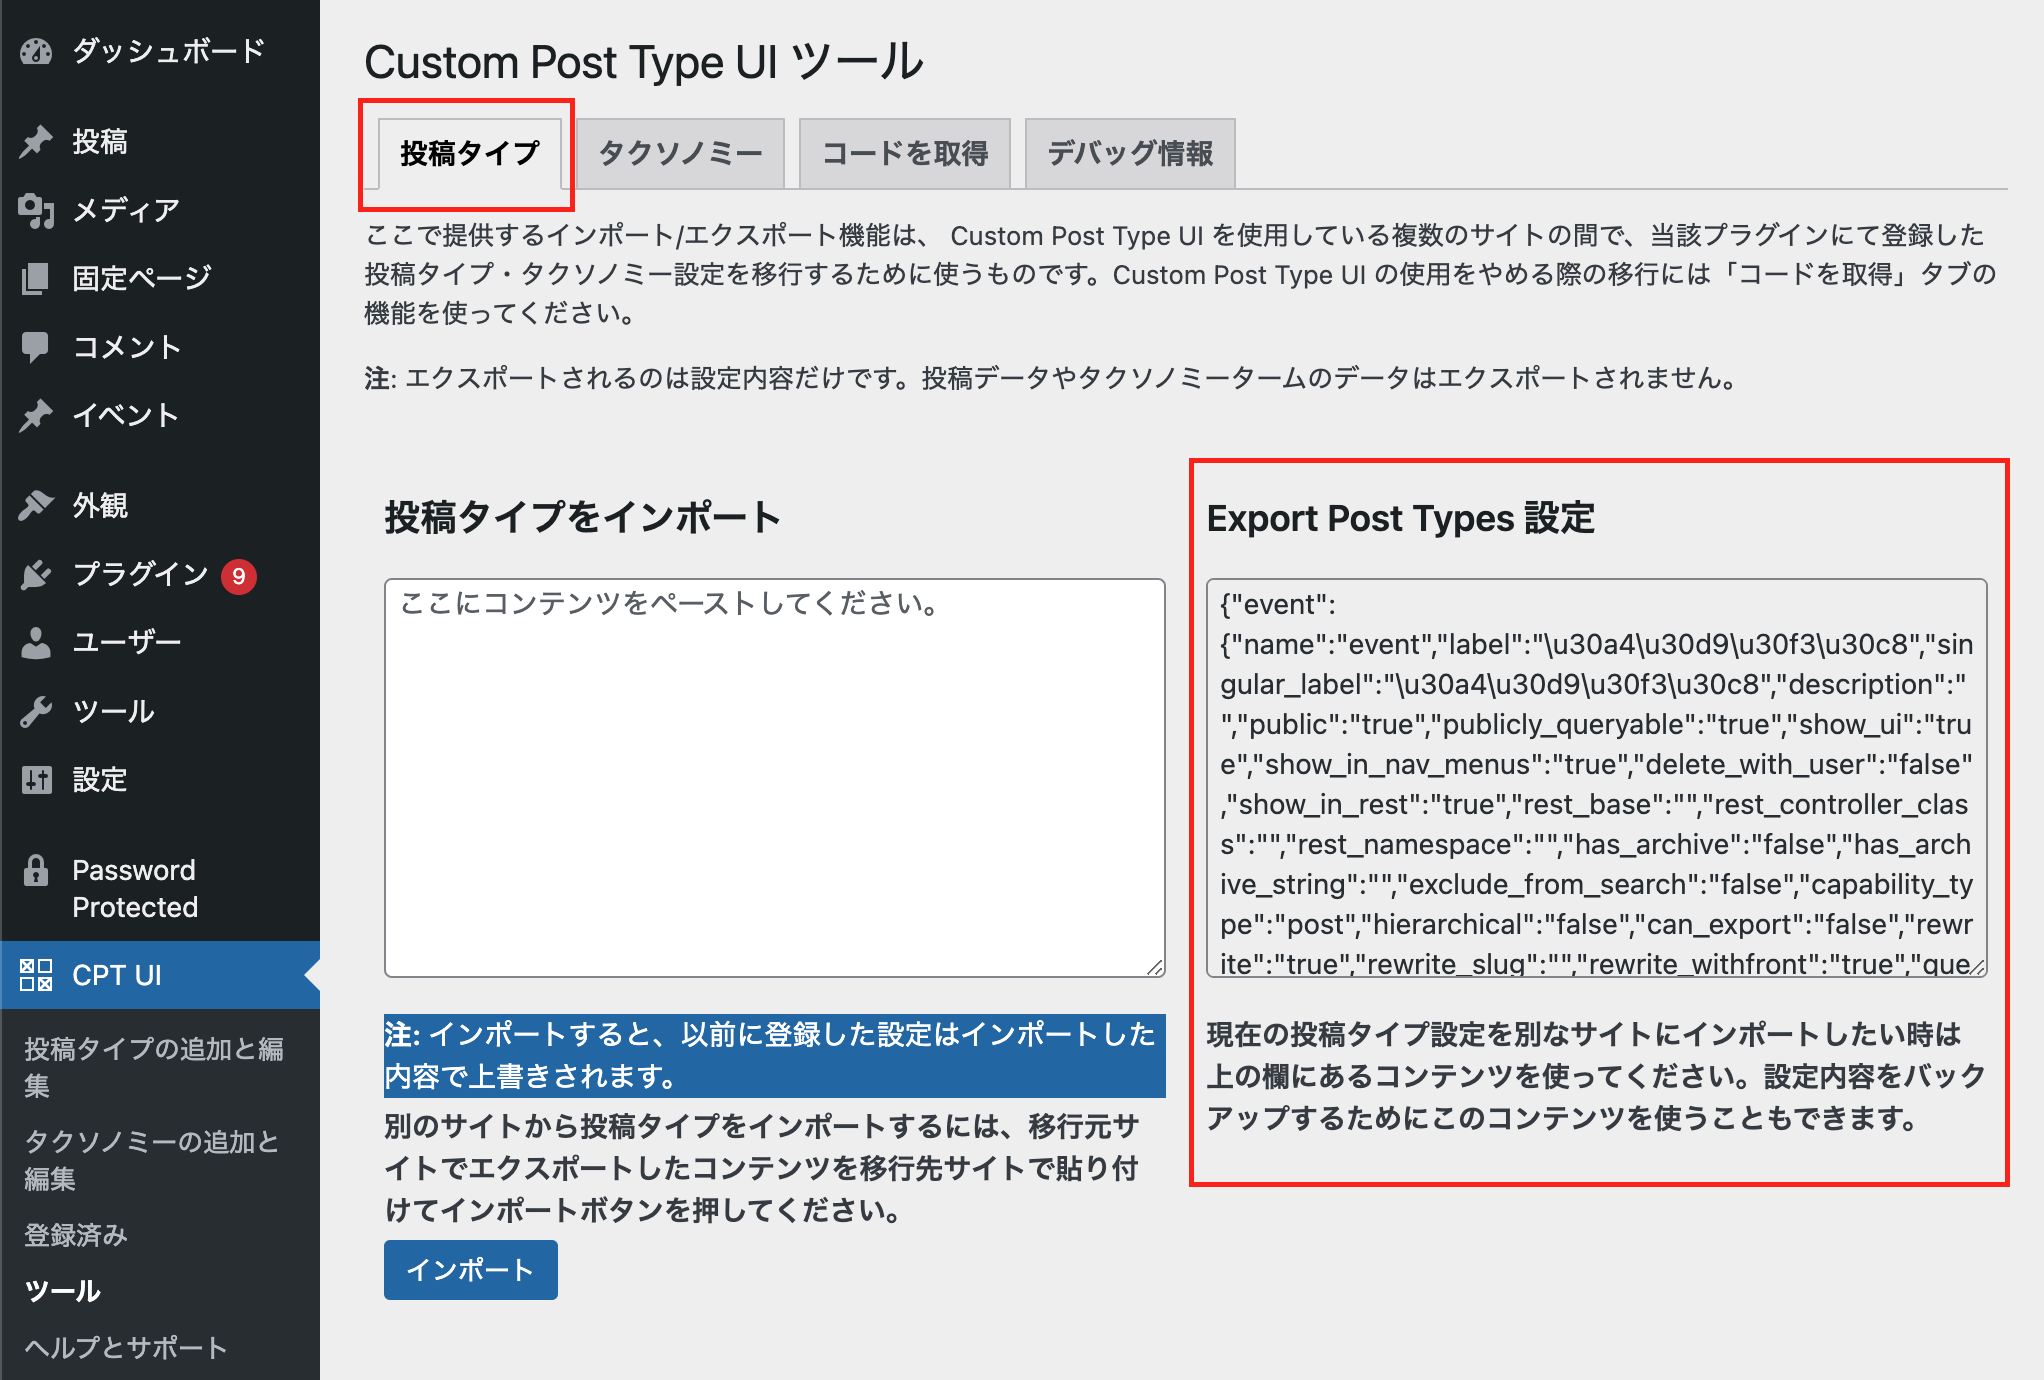Open 登録済み submenu link
2044x1380 pixels.
point(76,1235)
